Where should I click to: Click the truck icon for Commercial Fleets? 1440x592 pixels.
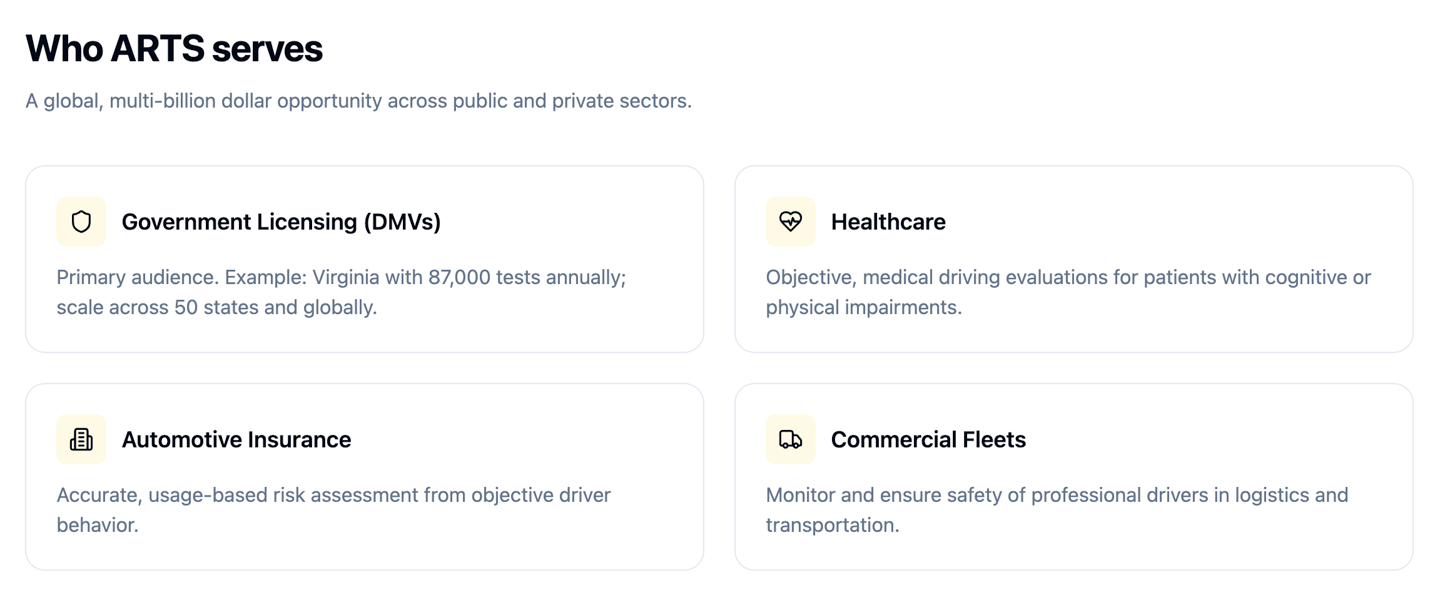pyautogui.click(x=790, y=439)
